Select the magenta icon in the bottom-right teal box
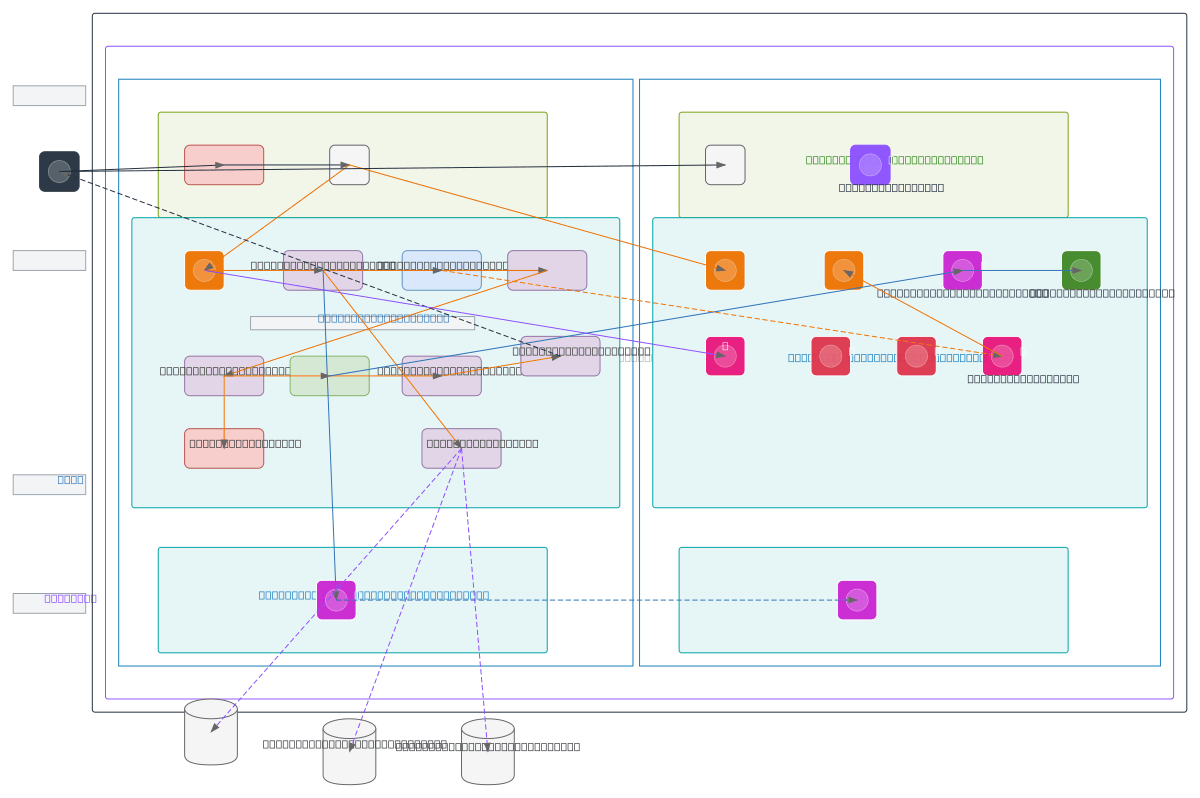 pyautogui.click(x=857, y=600)
